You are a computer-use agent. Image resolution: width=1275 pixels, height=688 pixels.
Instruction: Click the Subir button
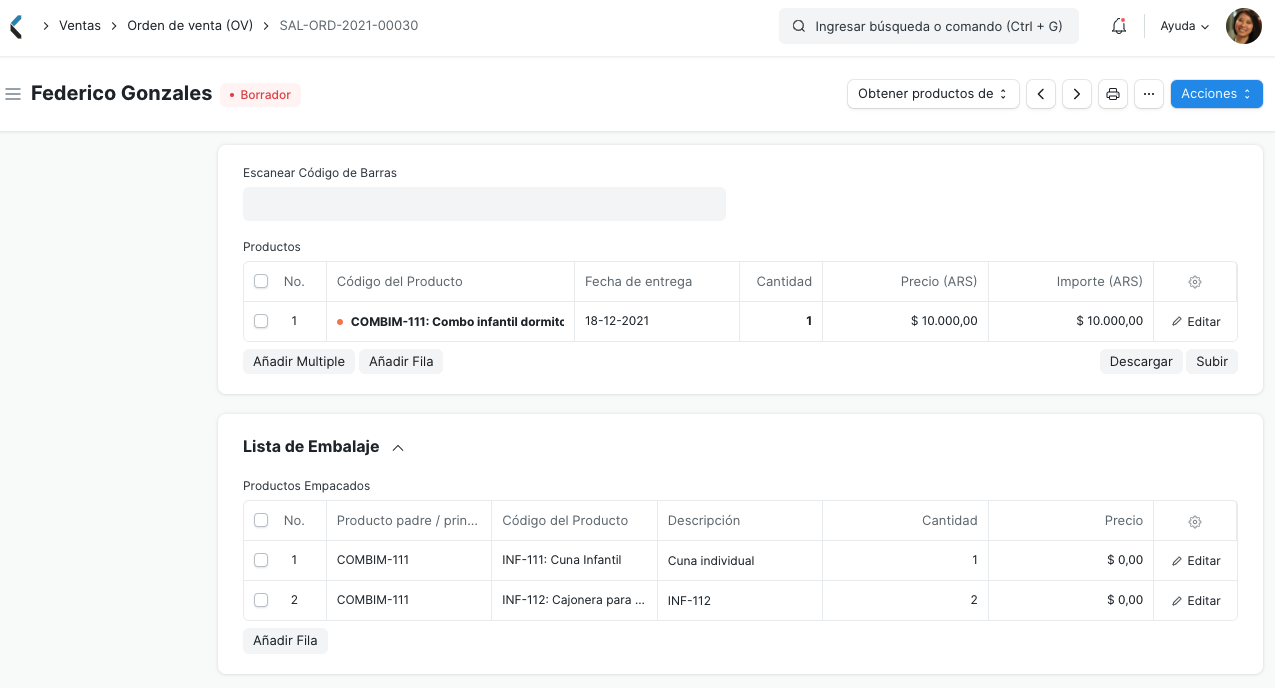click(x=1212, y=362)
